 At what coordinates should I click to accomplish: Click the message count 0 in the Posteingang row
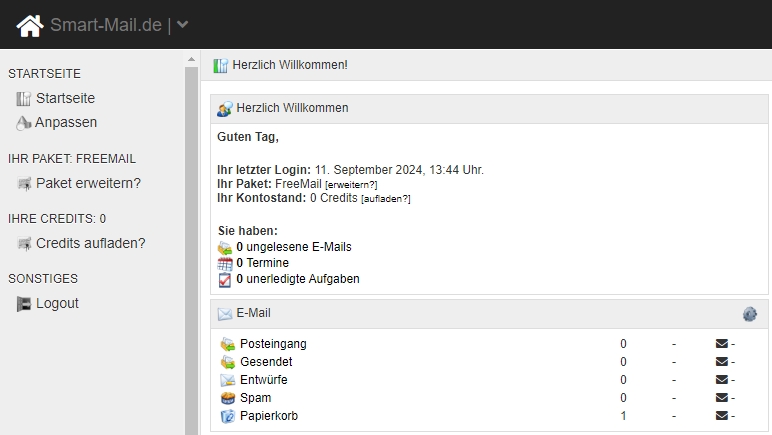tap(623, 343)
